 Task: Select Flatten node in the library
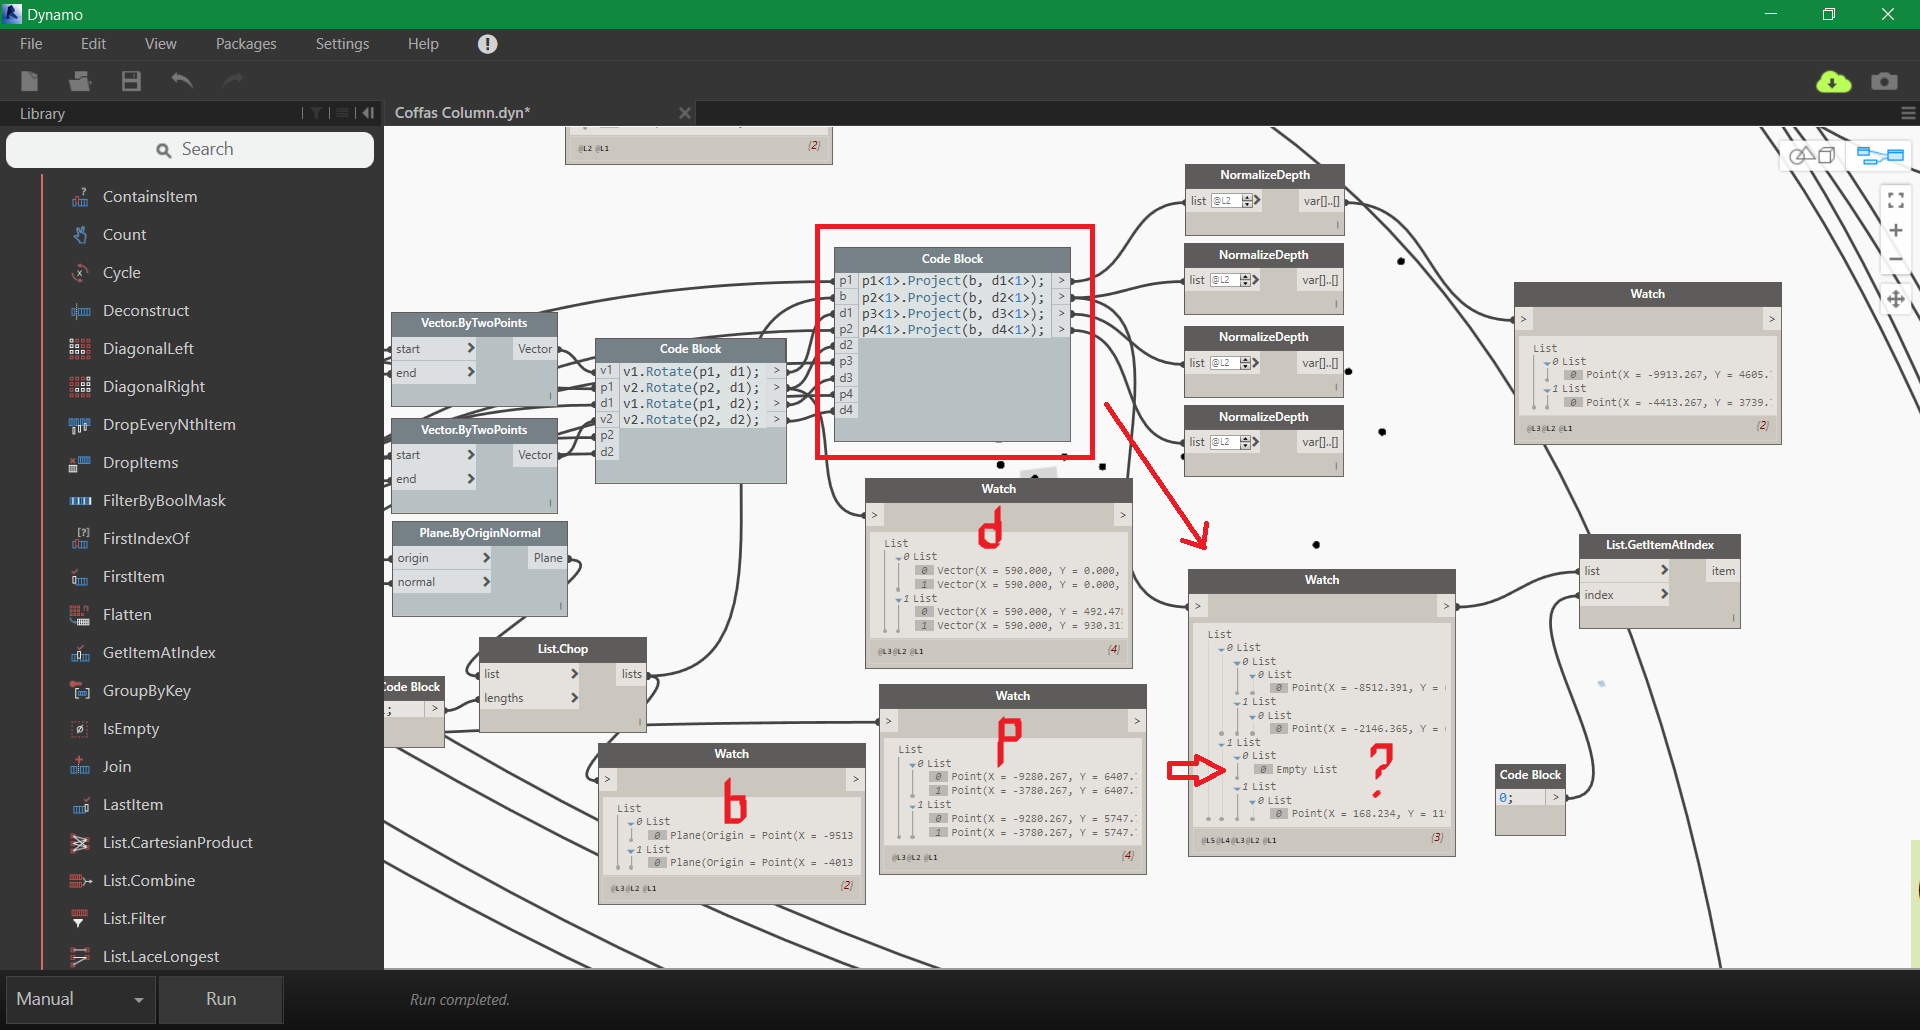127,615
